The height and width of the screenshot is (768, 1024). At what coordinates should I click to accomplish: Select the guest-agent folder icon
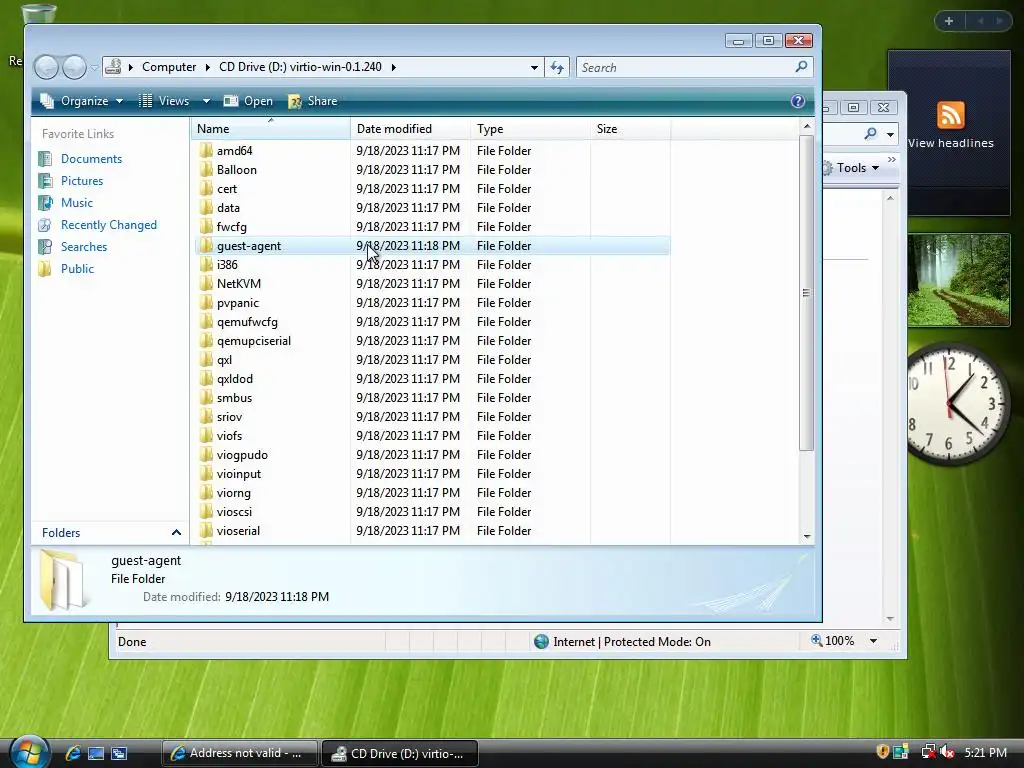pos(206,246)
